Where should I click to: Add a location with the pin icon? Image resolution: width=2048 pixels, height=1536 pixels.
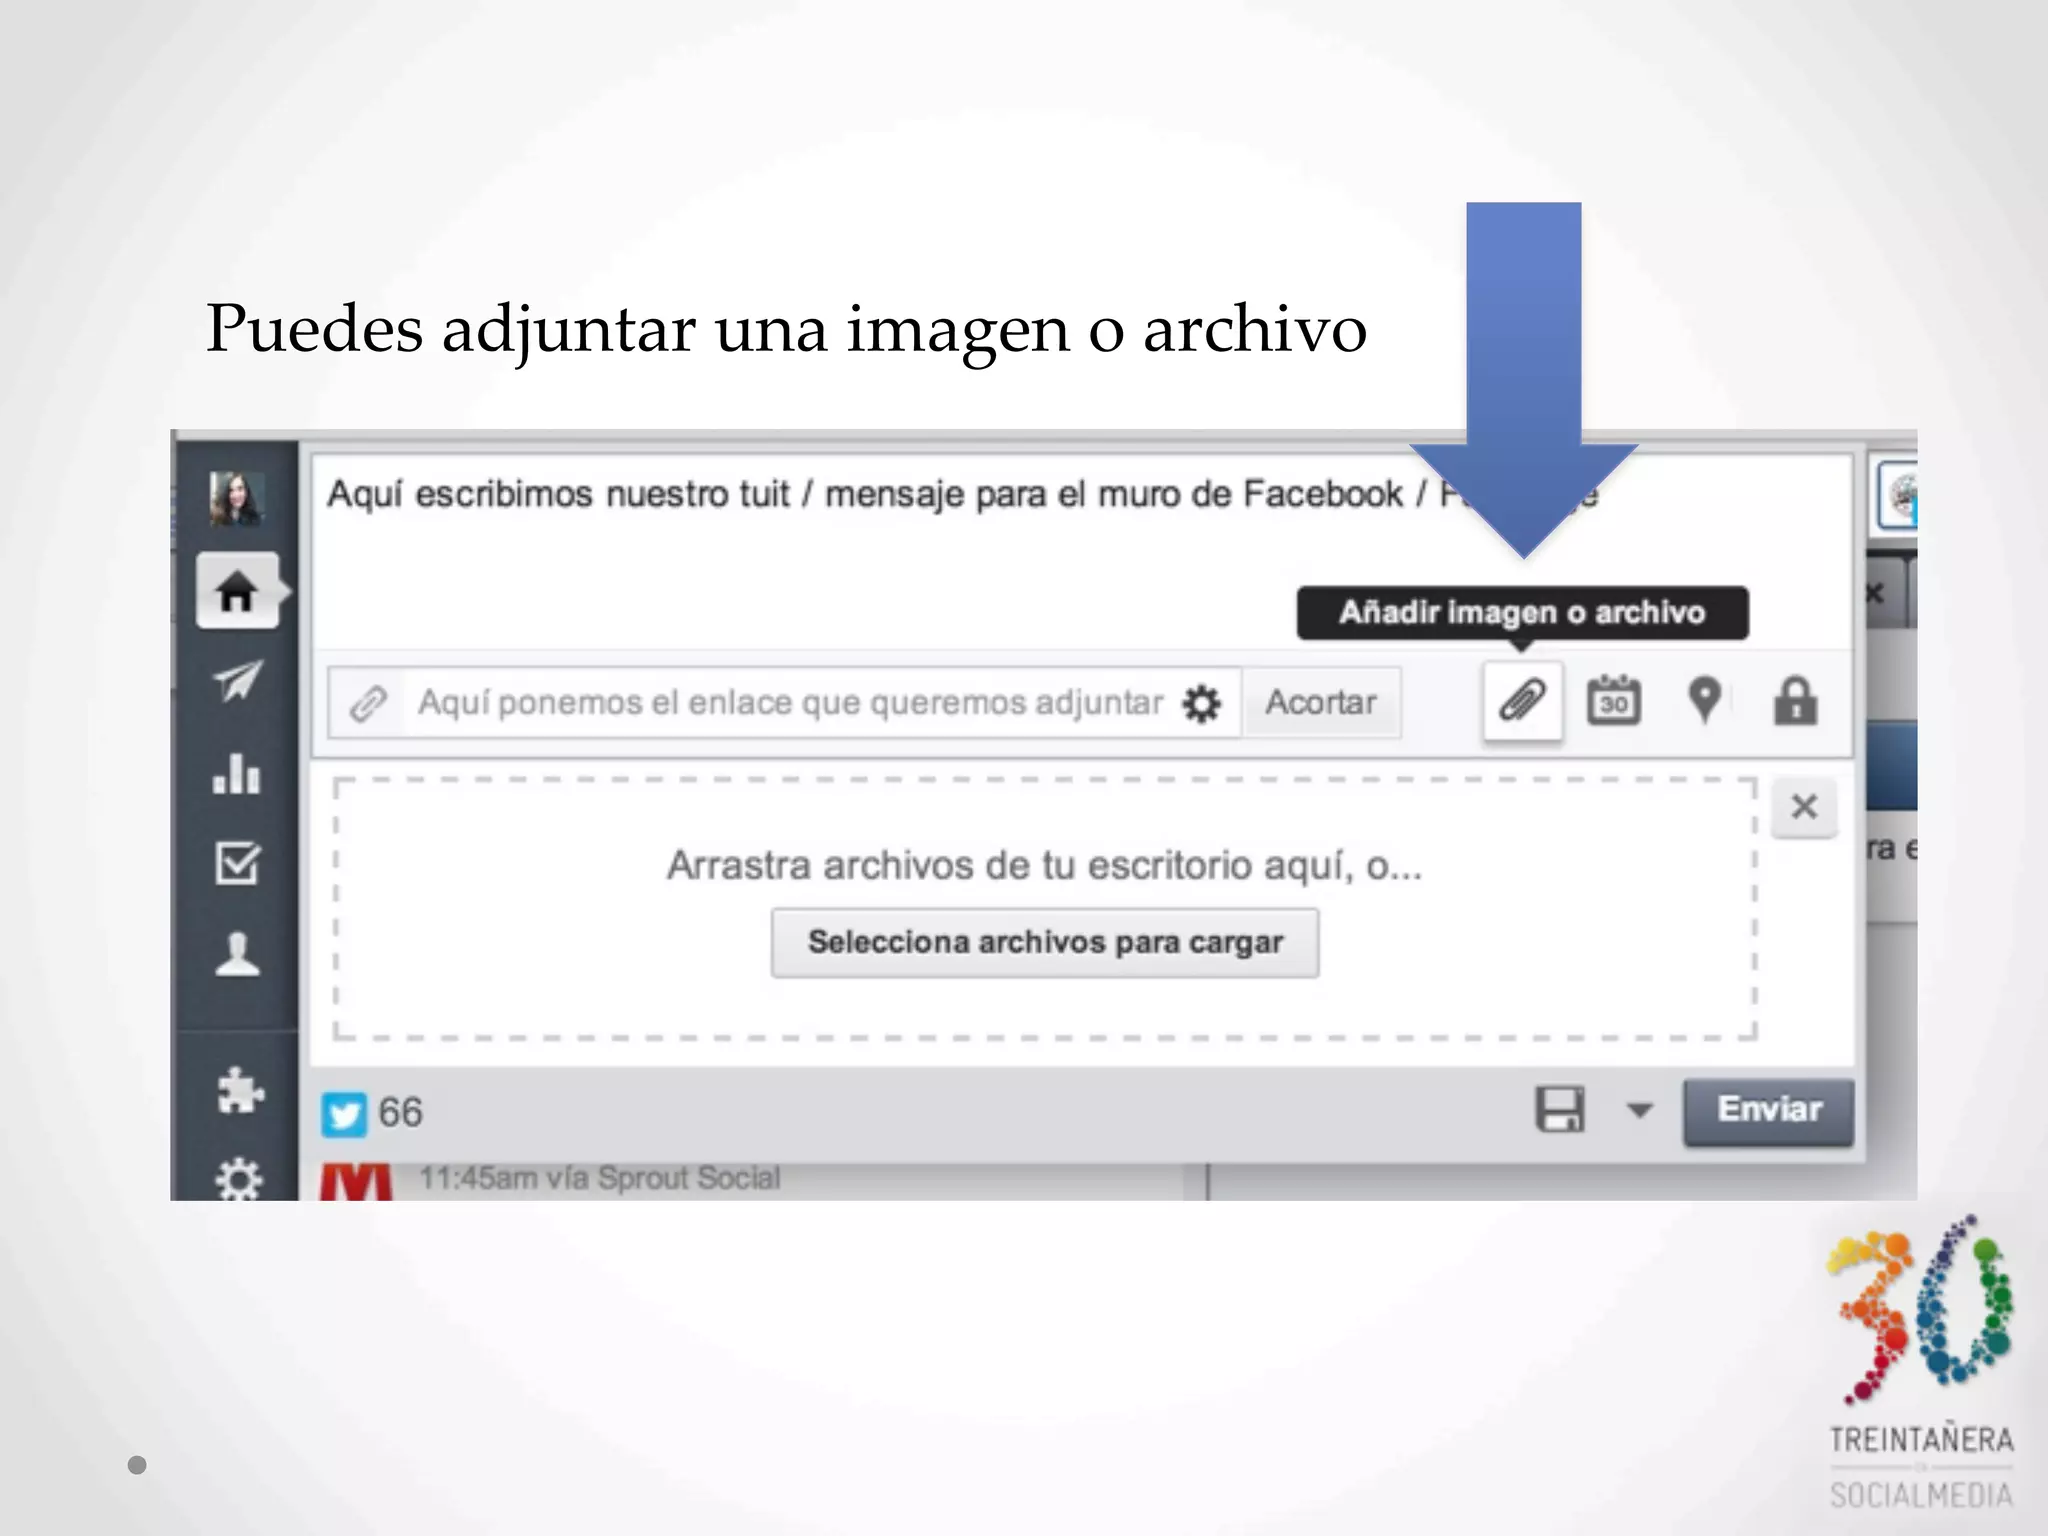pyautogui.click(x=1704, y=700)
